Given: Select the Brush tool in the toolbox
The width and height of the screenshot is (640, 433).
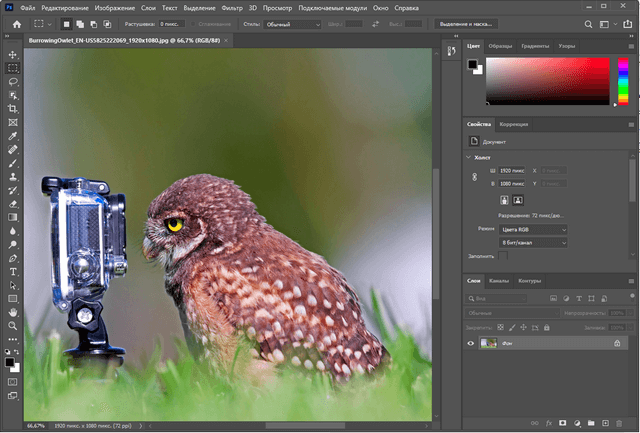Looking at the screenshot, I should [x=13, y=163].
